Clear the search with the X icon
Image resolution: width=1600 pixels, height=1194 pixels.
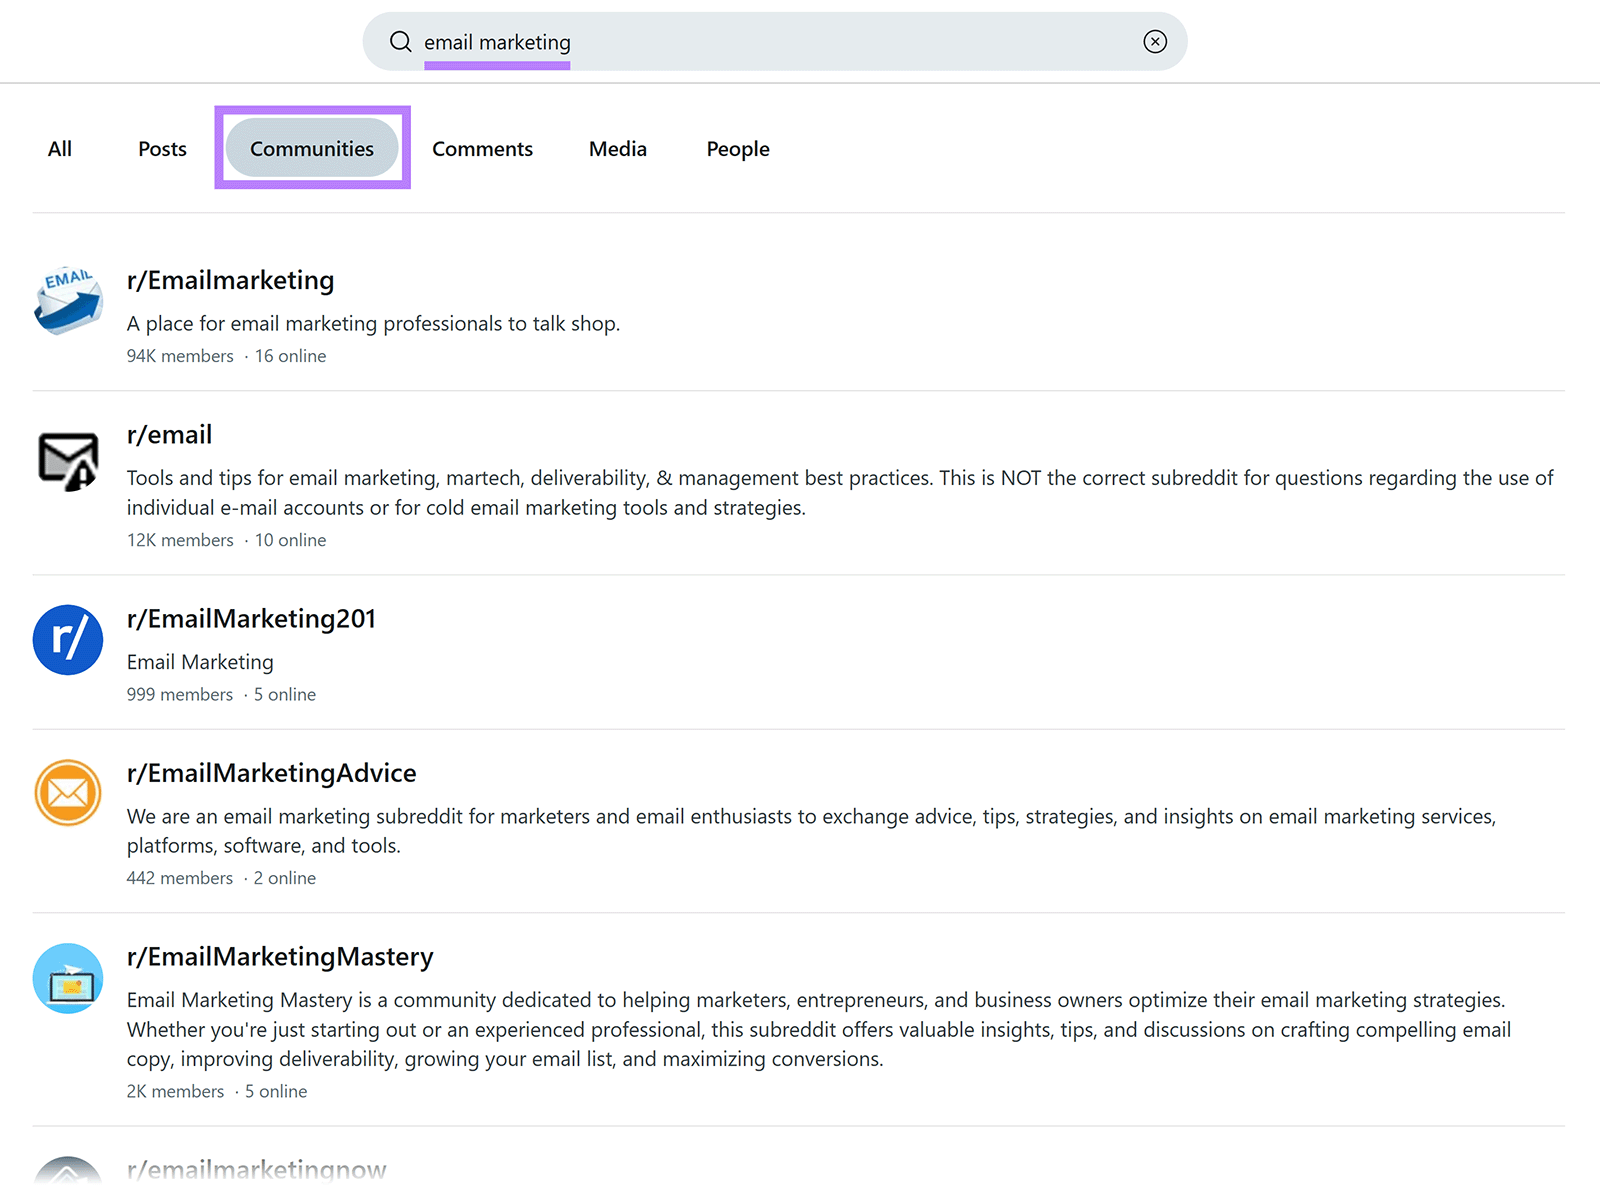(1155, 41)
